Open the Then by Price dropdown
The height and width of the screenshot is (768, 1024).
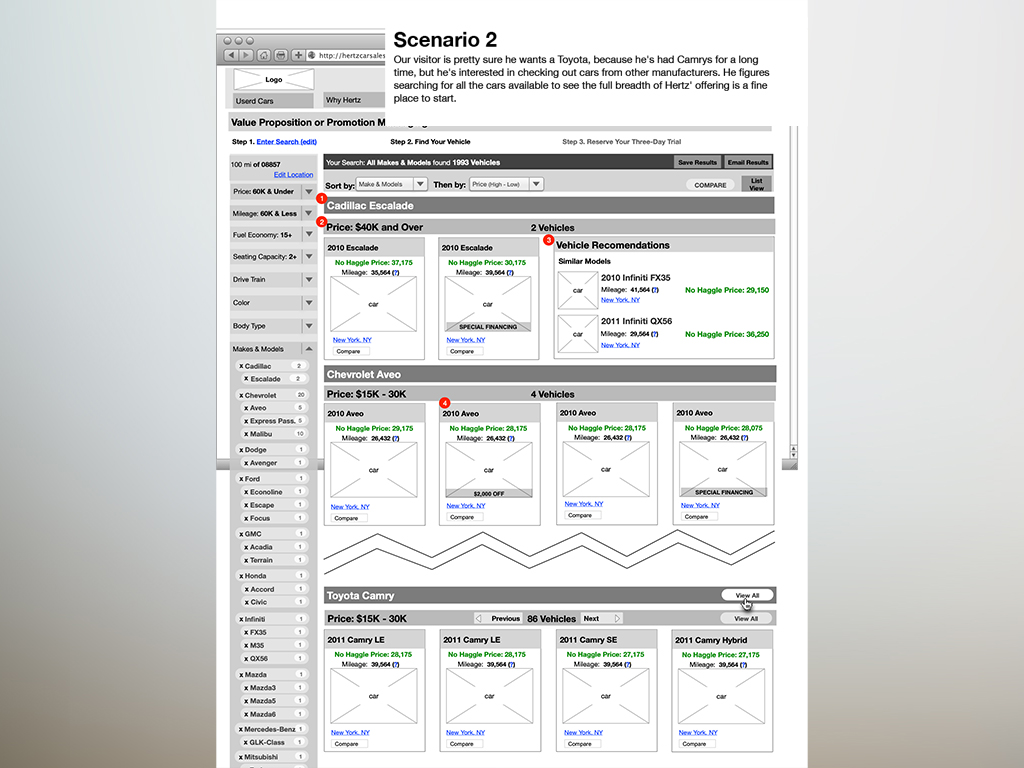[x=506, y=184]
